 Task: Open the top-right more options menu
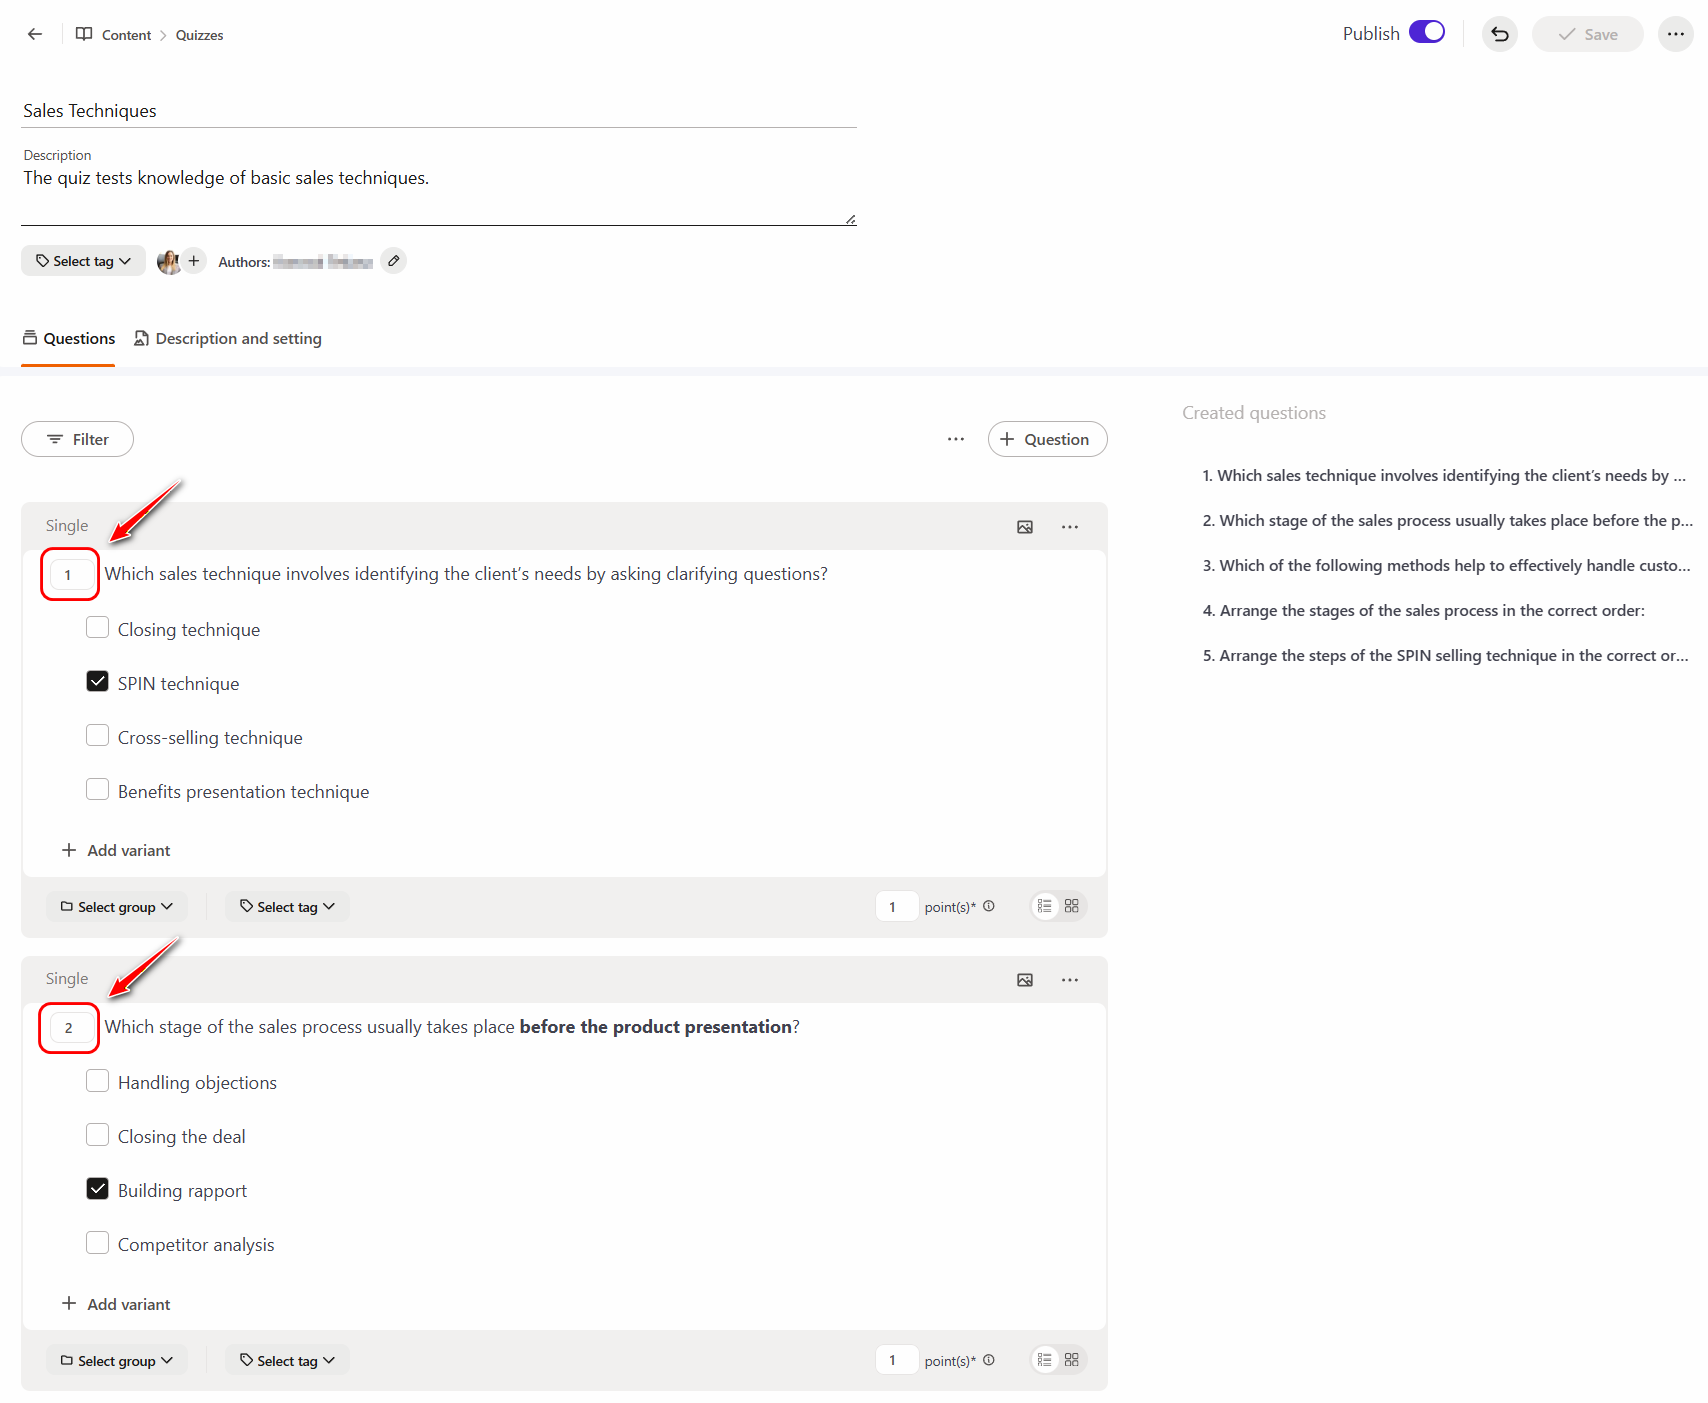click(1675, 34)
